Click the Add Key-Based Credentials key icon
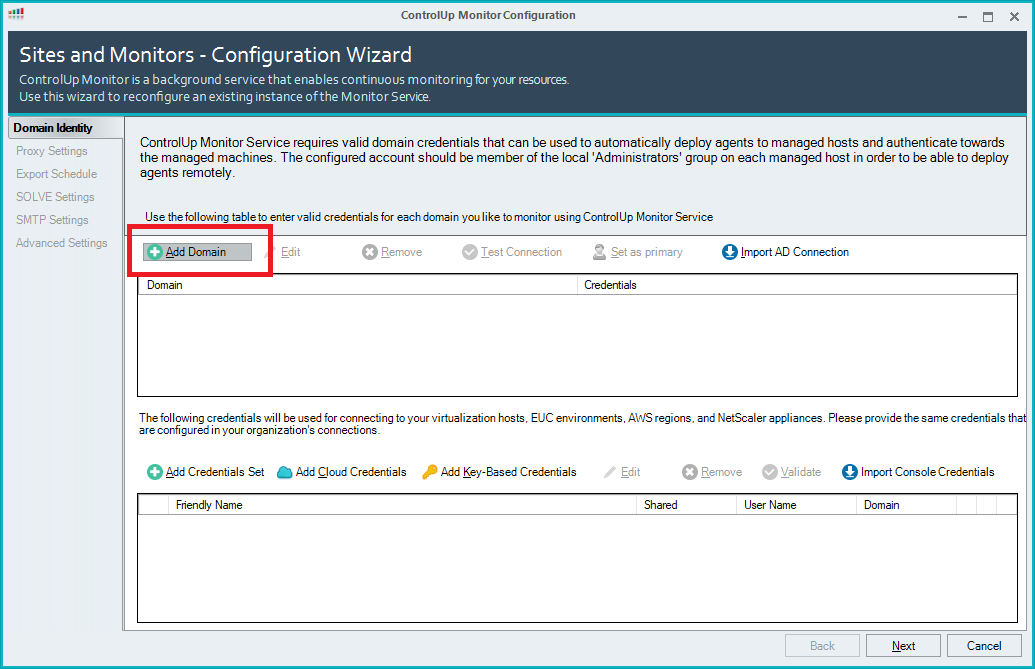Image resolution: width=1035 pixels, height=669 pixels. pos(430,472)
